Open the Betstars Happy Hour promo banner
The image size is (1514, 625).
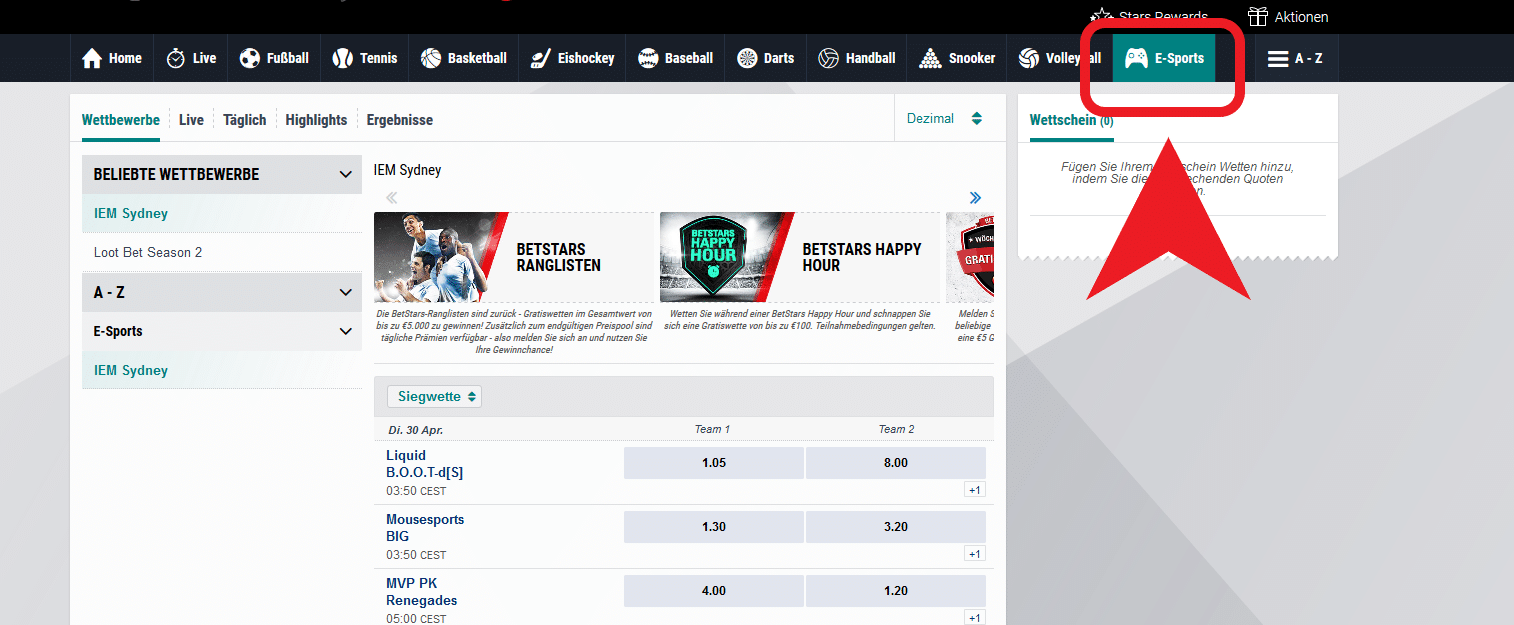click(x=800, y=257)
